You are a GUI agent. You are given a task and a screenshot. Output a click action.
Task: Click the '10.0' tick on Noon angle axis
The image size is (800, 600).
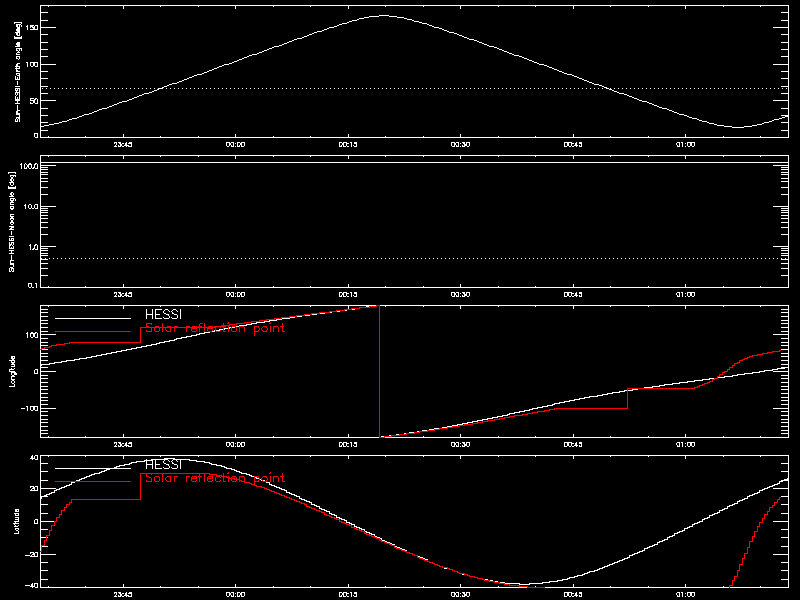(x=31, y=207)
